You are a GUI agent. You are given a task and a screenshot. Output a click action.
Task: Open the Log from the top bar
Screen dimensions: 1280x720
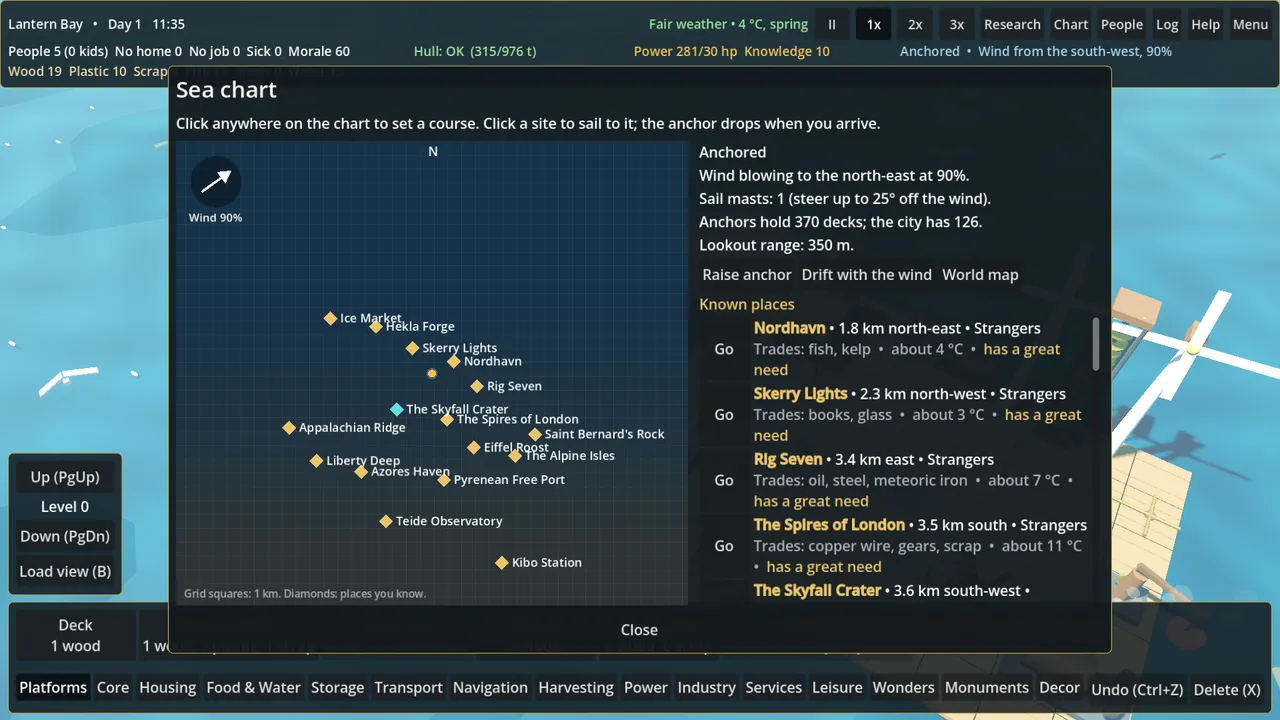tap(1167, 24)
